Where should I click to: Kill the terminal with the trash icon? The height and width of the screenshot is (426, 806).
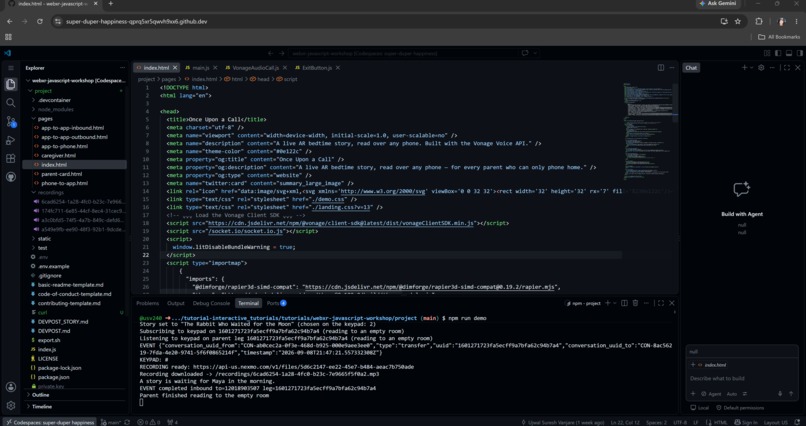tap(635, 303)
